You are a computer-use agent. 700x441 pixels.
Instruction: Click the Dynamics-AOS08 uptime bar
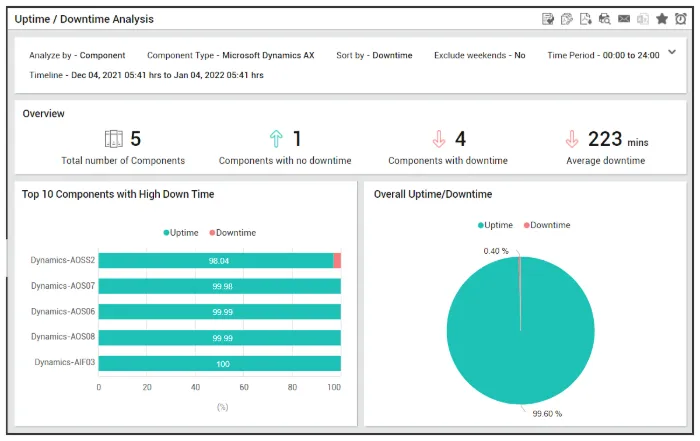tap(220, 337)
